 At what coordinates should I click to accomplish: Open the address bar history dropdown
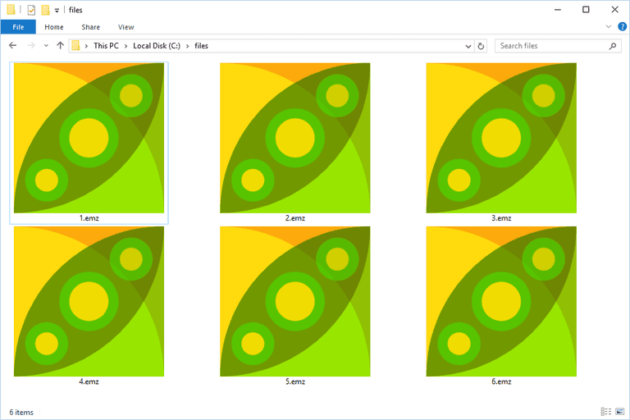click(468, 46)
